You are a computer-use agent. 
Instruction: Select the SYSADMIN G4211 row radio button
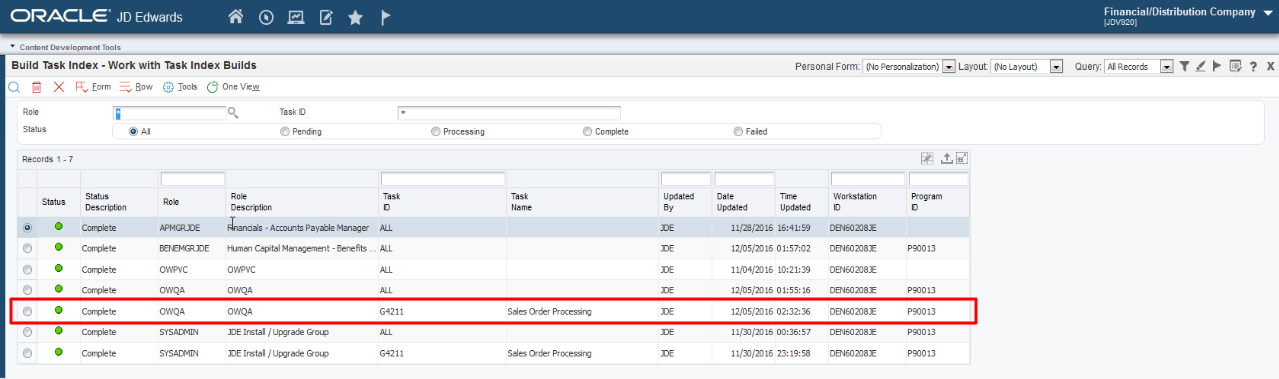[27, 353]
